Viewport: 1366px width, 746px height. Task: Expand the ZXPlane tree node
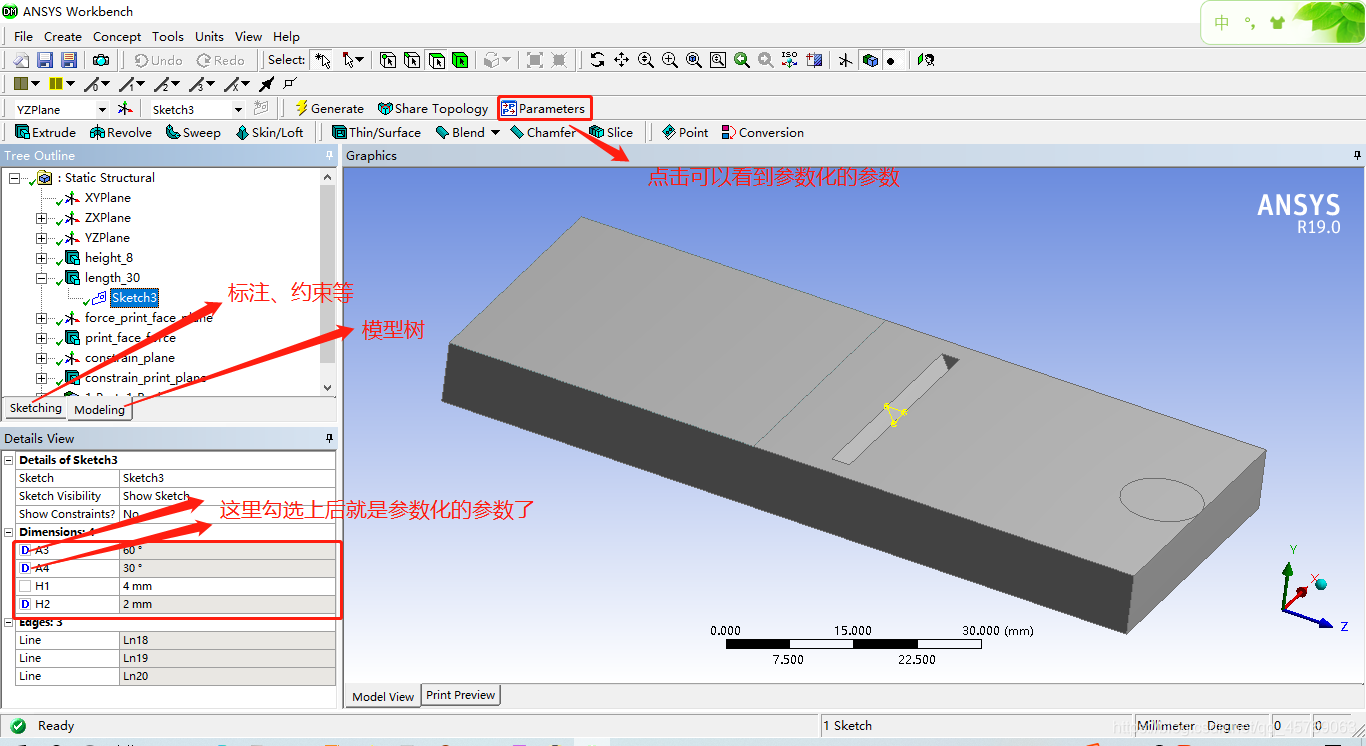pyautogui.click(x=41, y=218)
